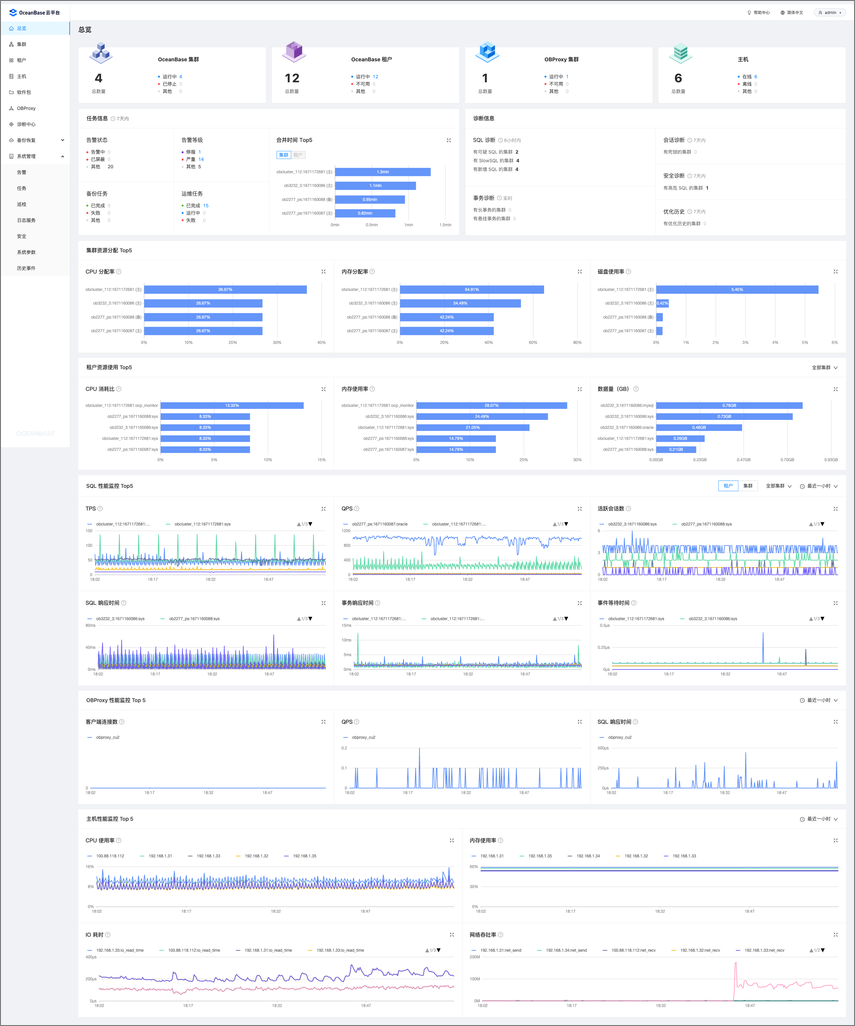Click the help icon next to CPU 消耗比
Image resolution: width=855 pixels, height=1026 pixels.
[118, 389]
